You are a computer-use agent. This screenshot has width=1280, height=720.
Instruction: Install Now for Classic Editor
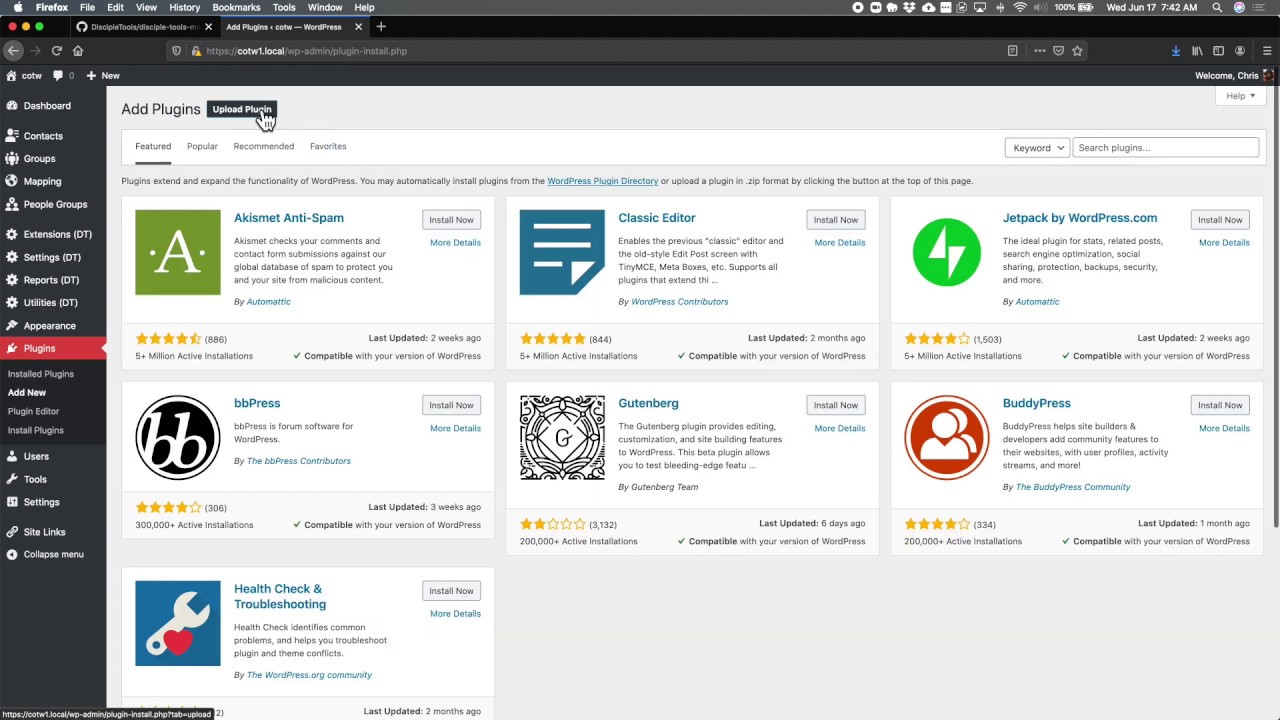pos(836,220)
